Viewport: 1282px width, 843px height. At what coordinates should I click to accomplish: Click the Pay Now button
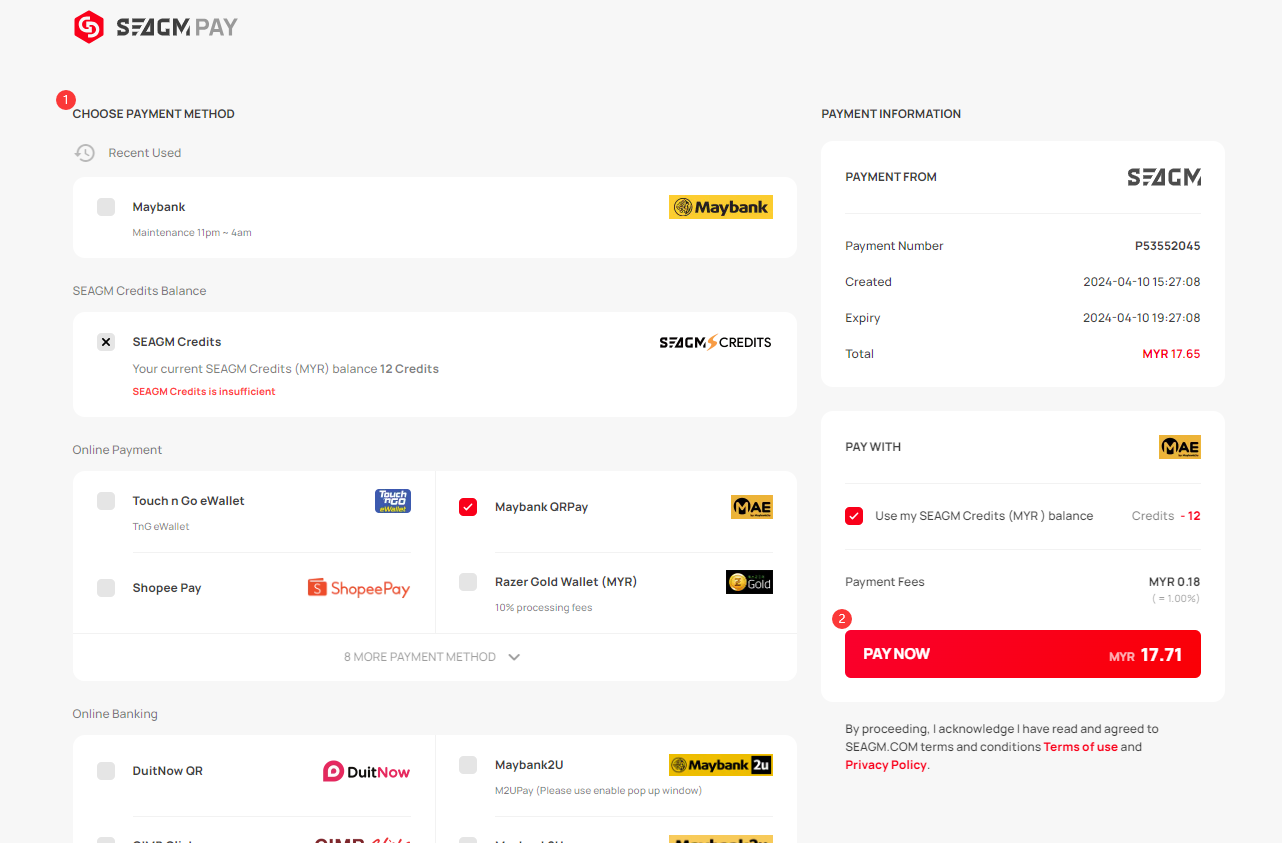(x=1023, y=654)
